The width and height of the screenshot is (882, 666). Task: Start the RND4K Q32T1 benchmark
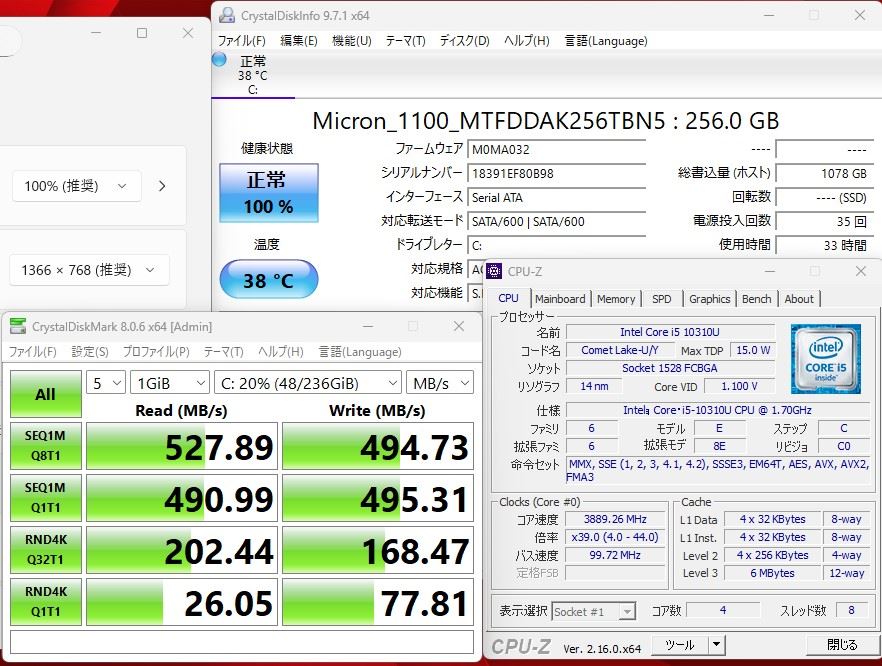click(46, 551)
